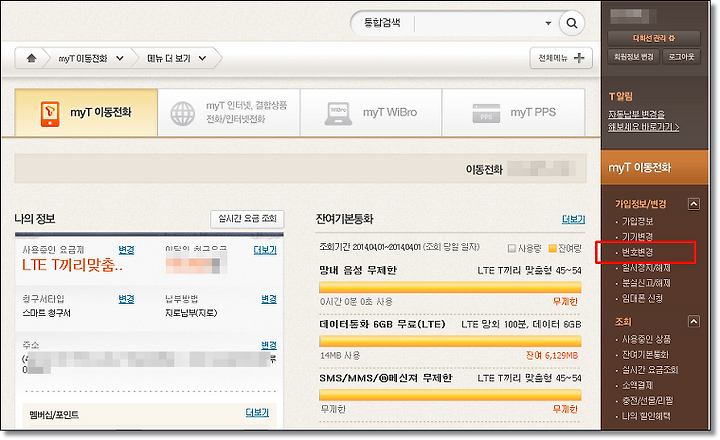
Task: Click the 망내 음성 무제한 usage bar
Action: click(x=450, y=288)
